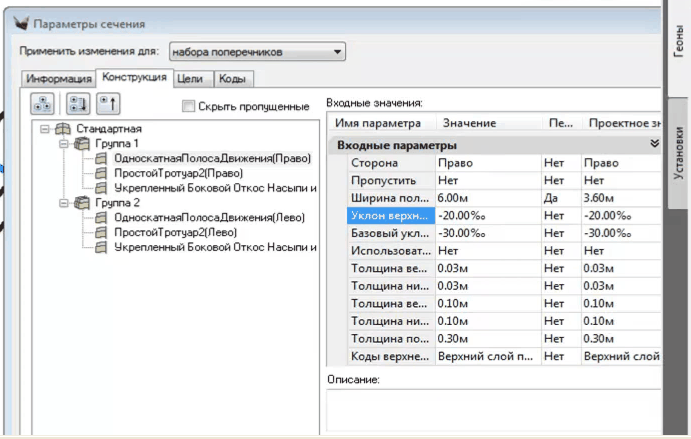Switch to the Информация tab

(x=58, y=78)
